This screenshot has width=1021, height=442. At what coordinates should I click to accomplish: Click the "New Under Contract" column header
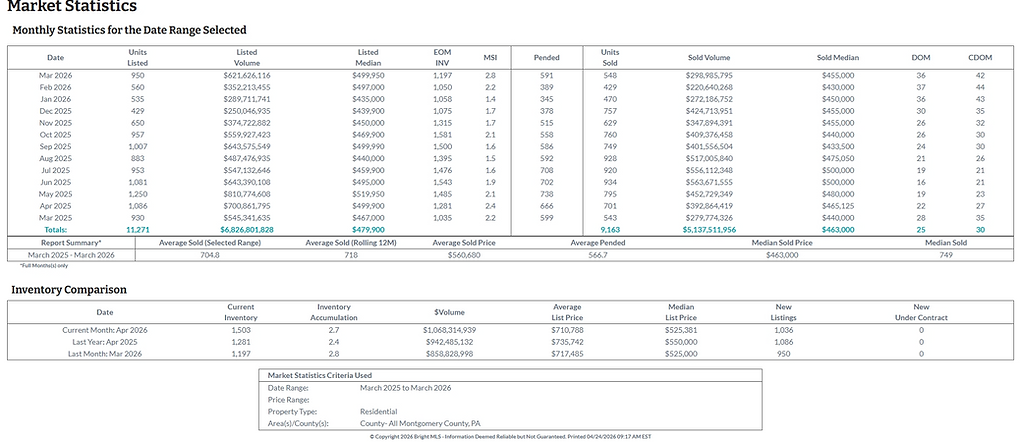[921, 312]
